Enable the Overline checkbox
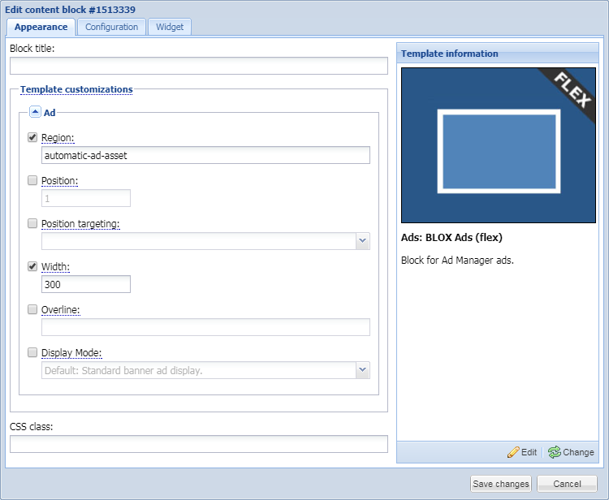609x500 pixels. click(x=33, y=310)
